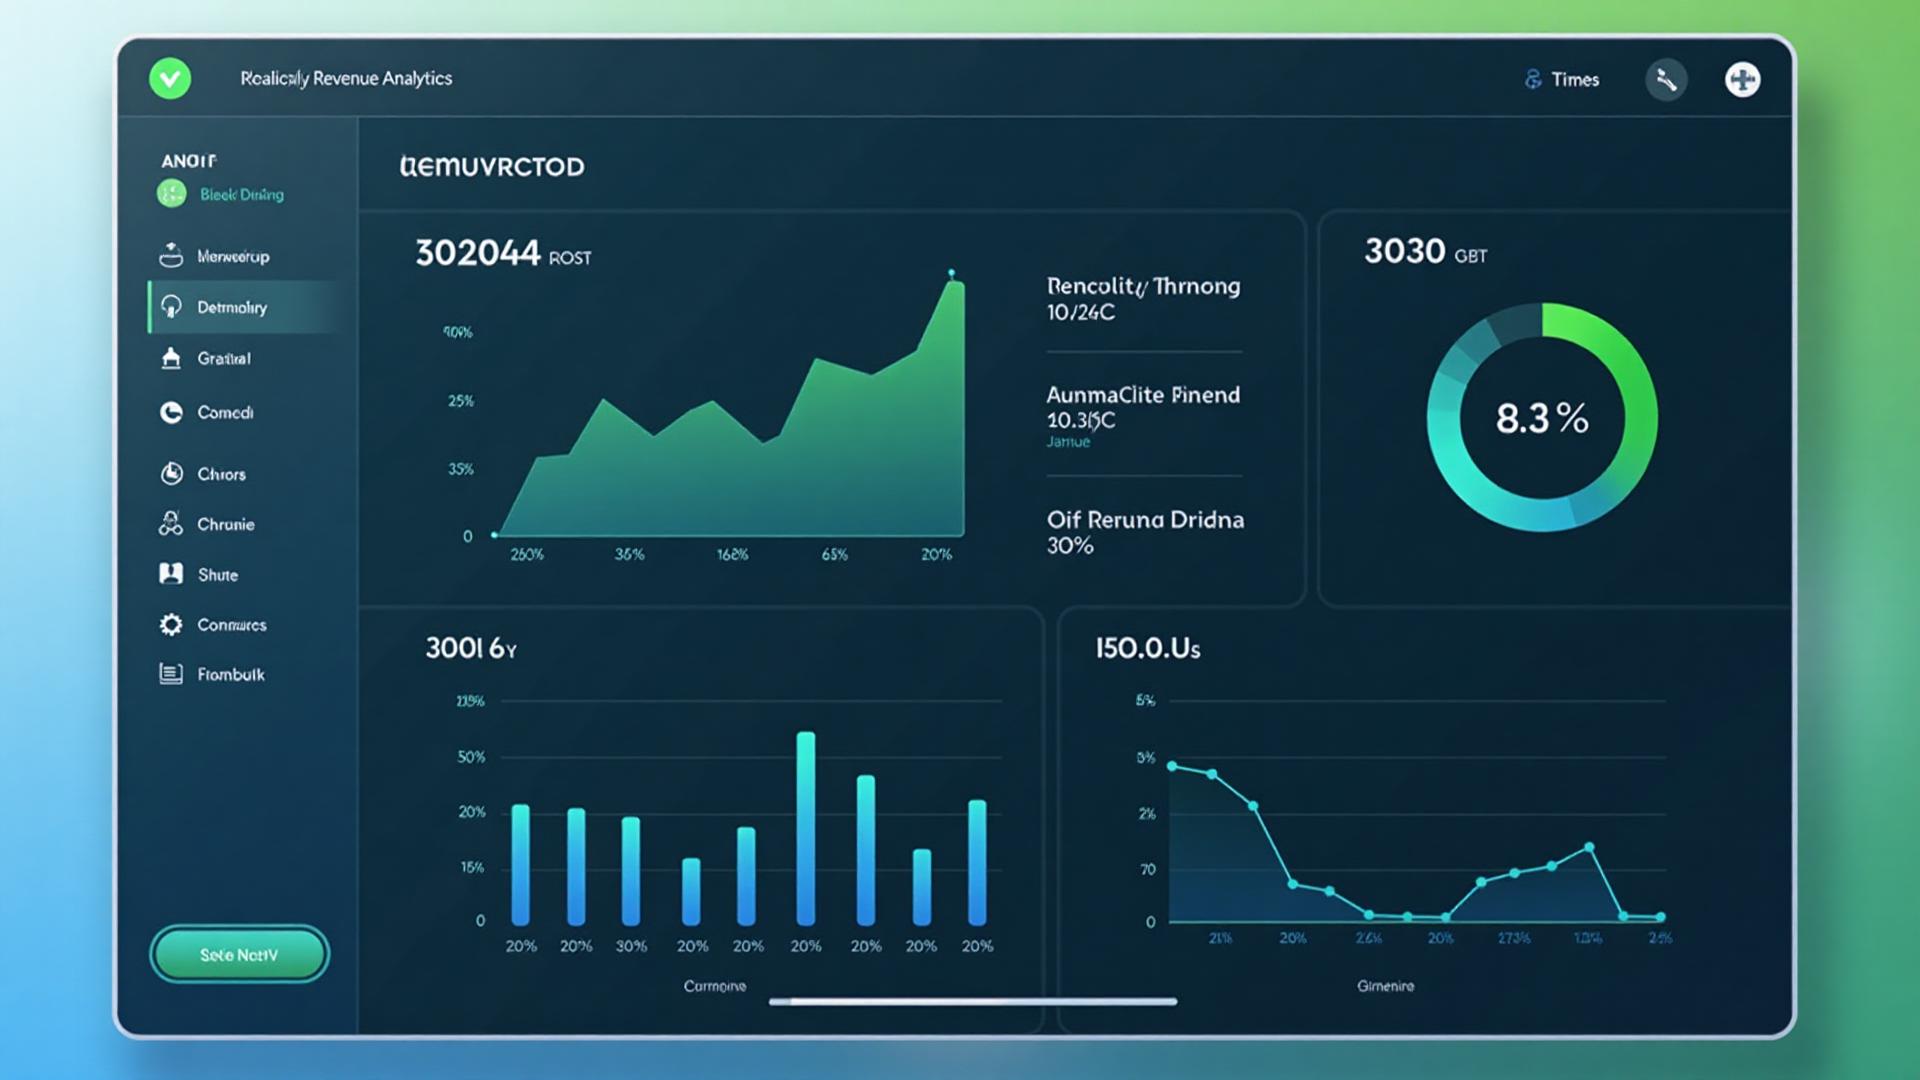Select the Detmoliry sidebar item

232,307
